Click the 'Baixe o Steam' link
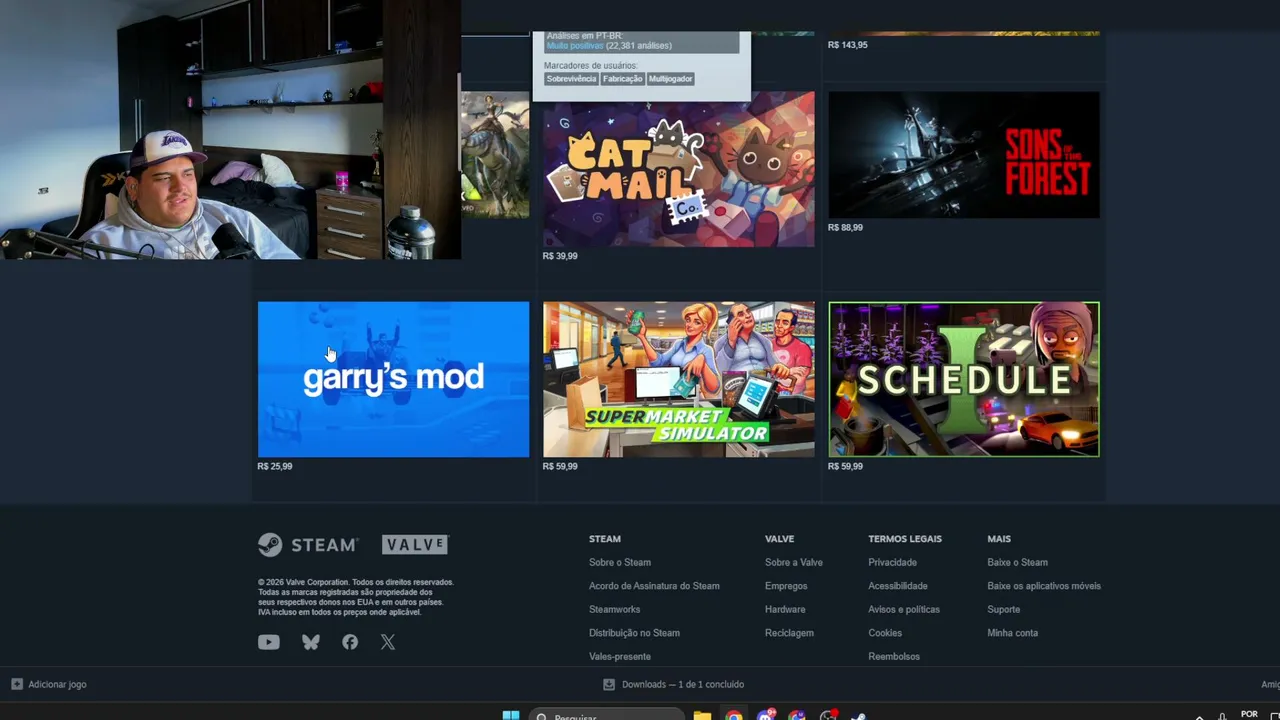 point(1017,562)
